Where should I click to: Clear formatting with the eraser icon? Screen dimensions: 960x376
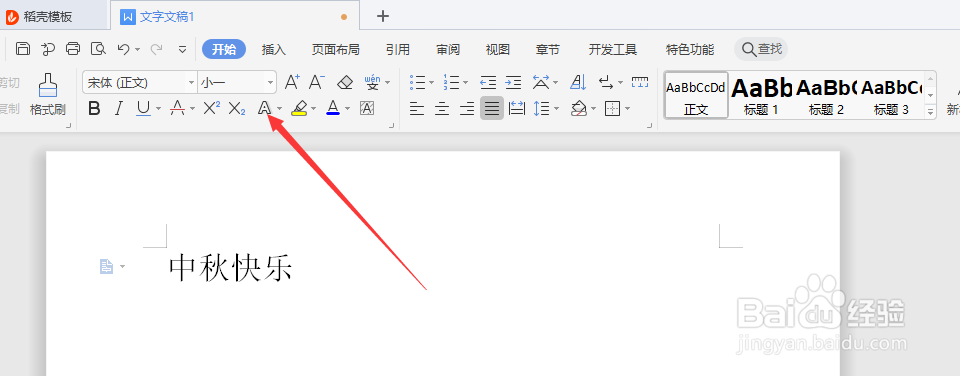pos(345,82)
